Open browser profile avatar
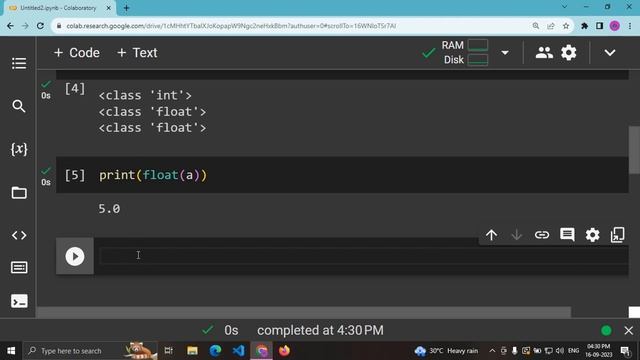 tap(615, 26)
